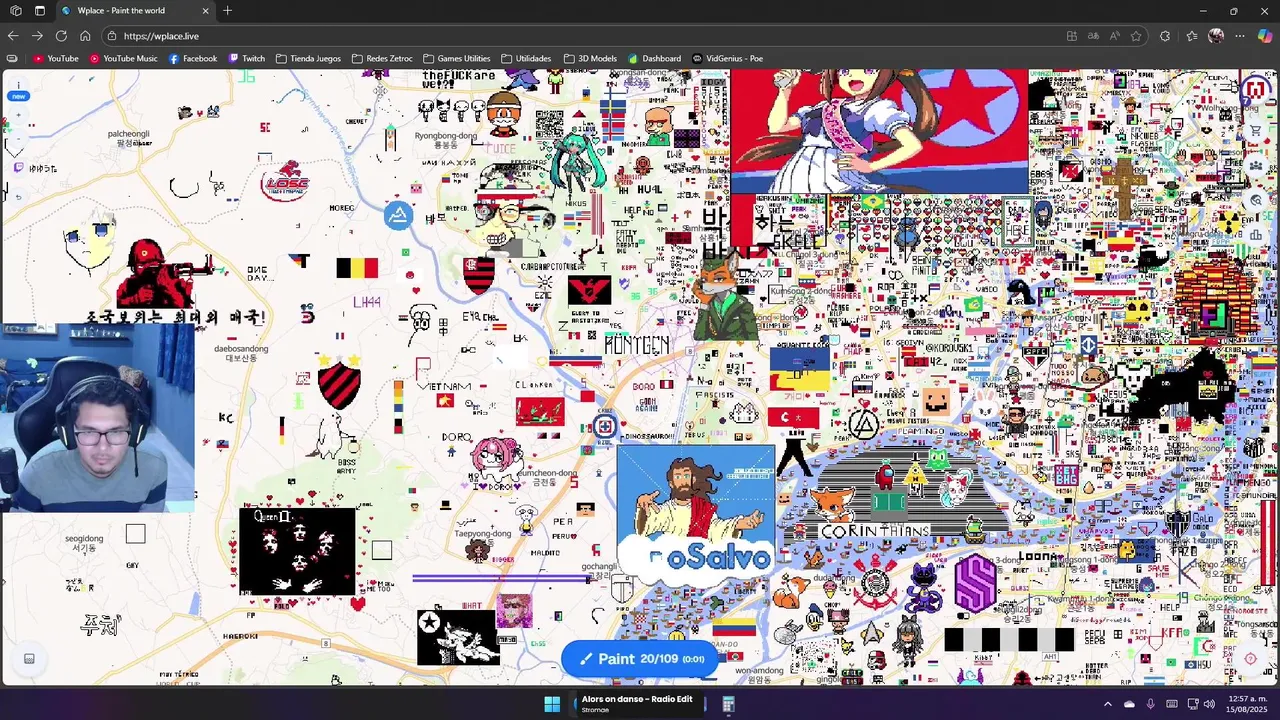Reload the Wplace page
The width and height of the screenshot is (1280, 720).
[x=61, y=36]
